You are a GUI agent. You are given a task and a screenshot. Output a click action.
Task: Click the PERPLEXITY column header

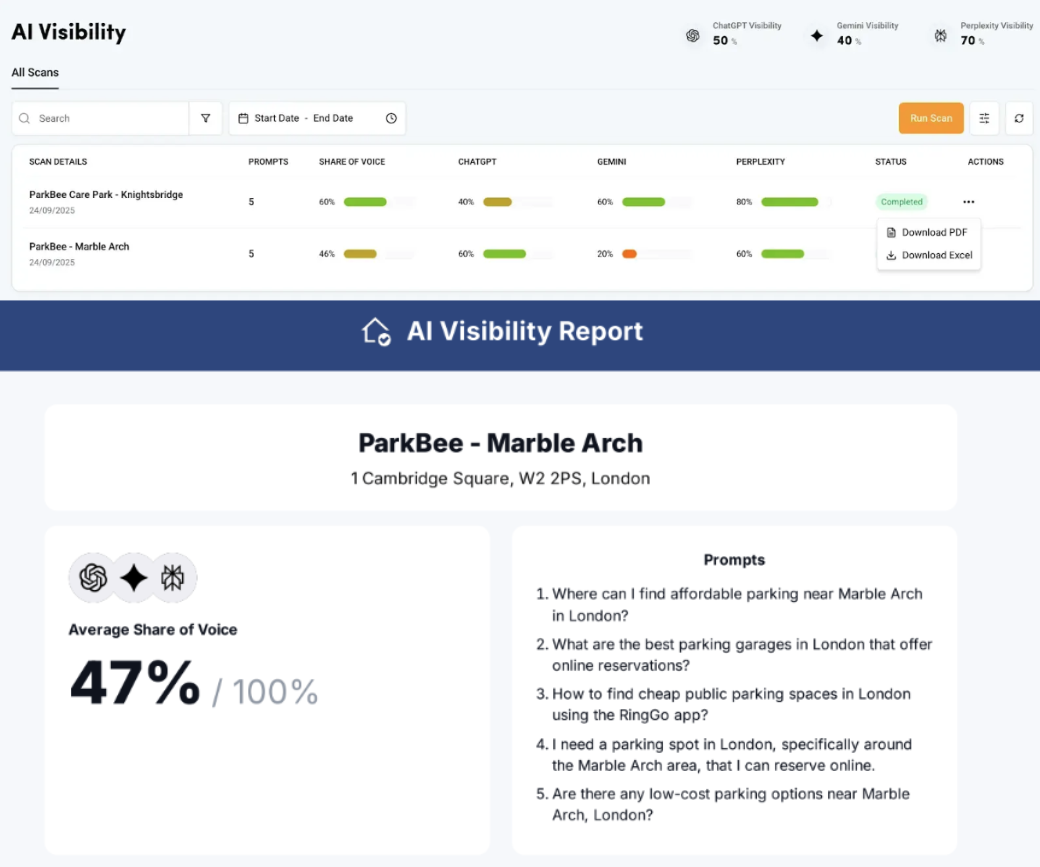[760, 162]
